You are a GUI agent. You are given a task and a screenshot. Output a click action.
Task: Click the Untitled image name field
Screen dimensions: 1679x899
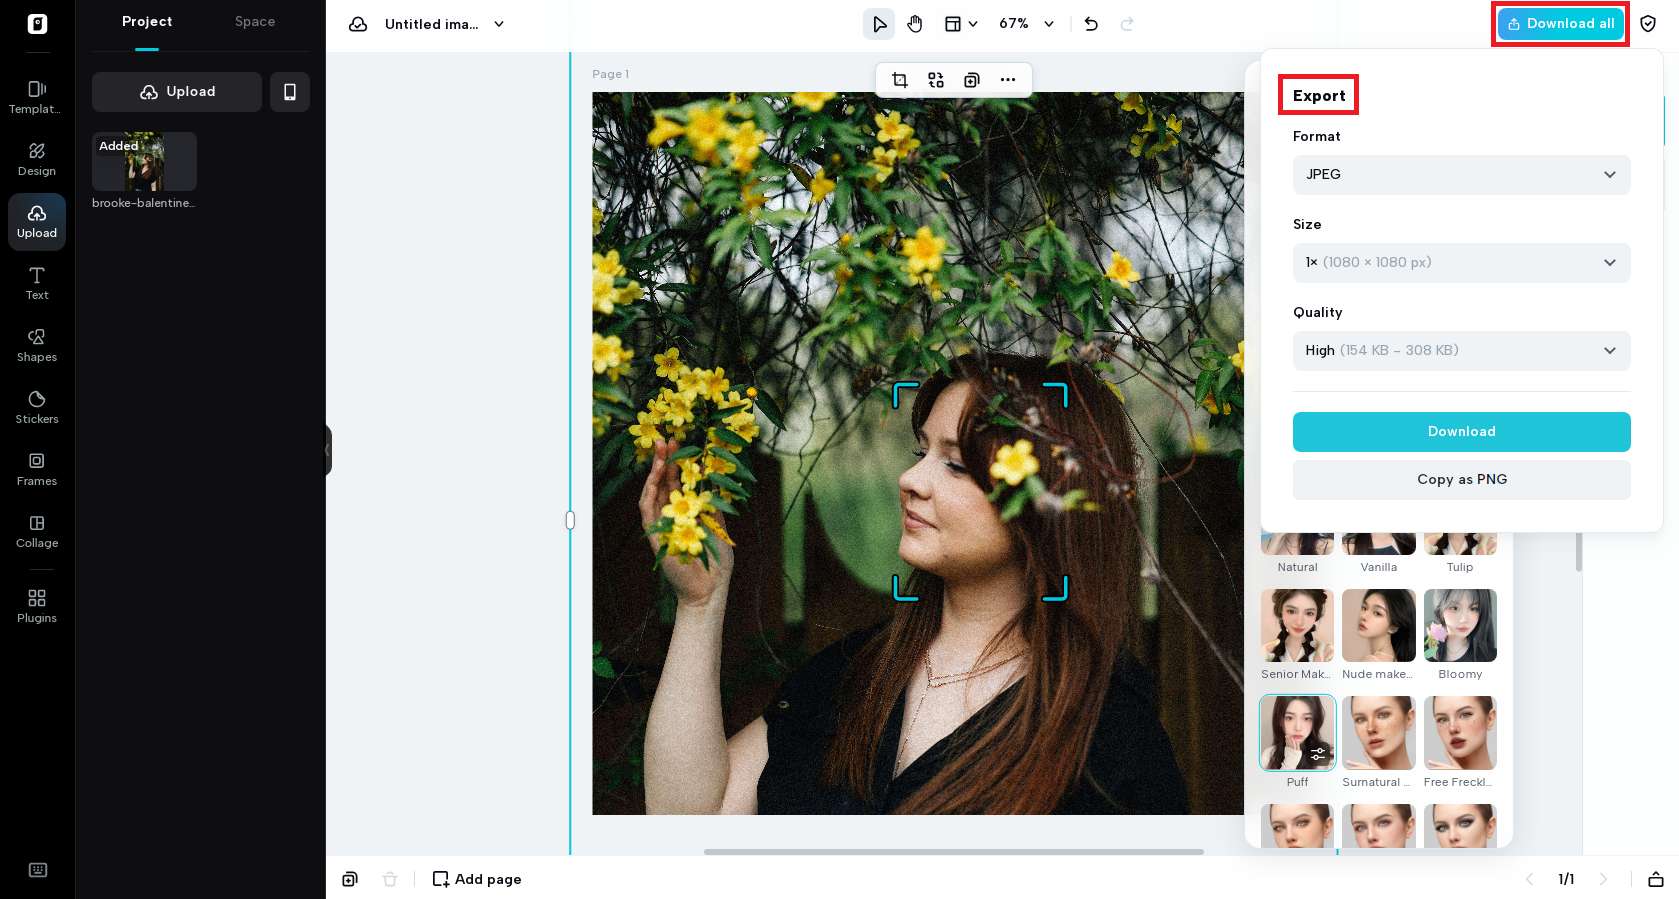[x=431, y=24]
